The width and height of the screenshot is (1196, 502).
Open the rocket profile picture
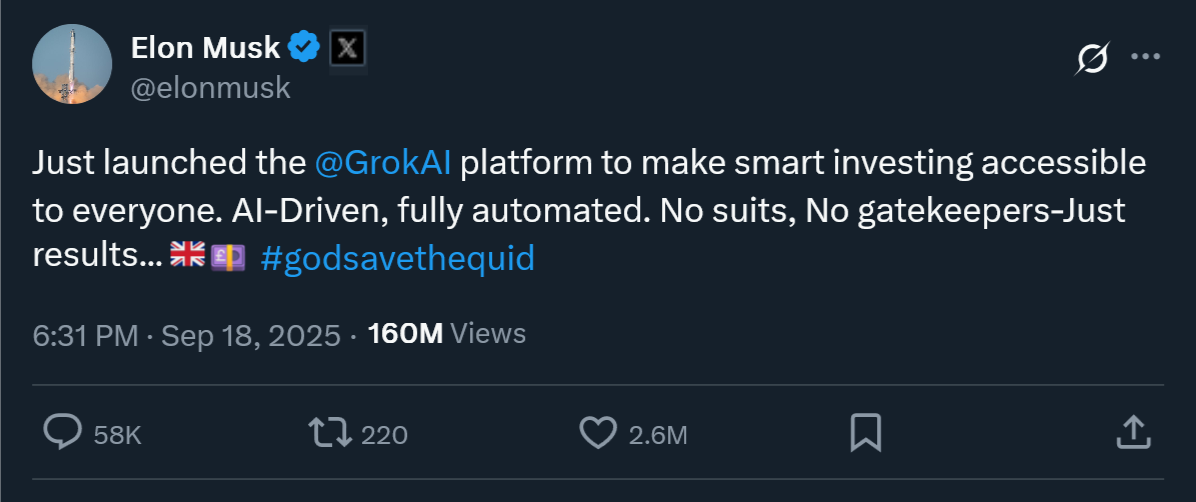tap(72, 64)
